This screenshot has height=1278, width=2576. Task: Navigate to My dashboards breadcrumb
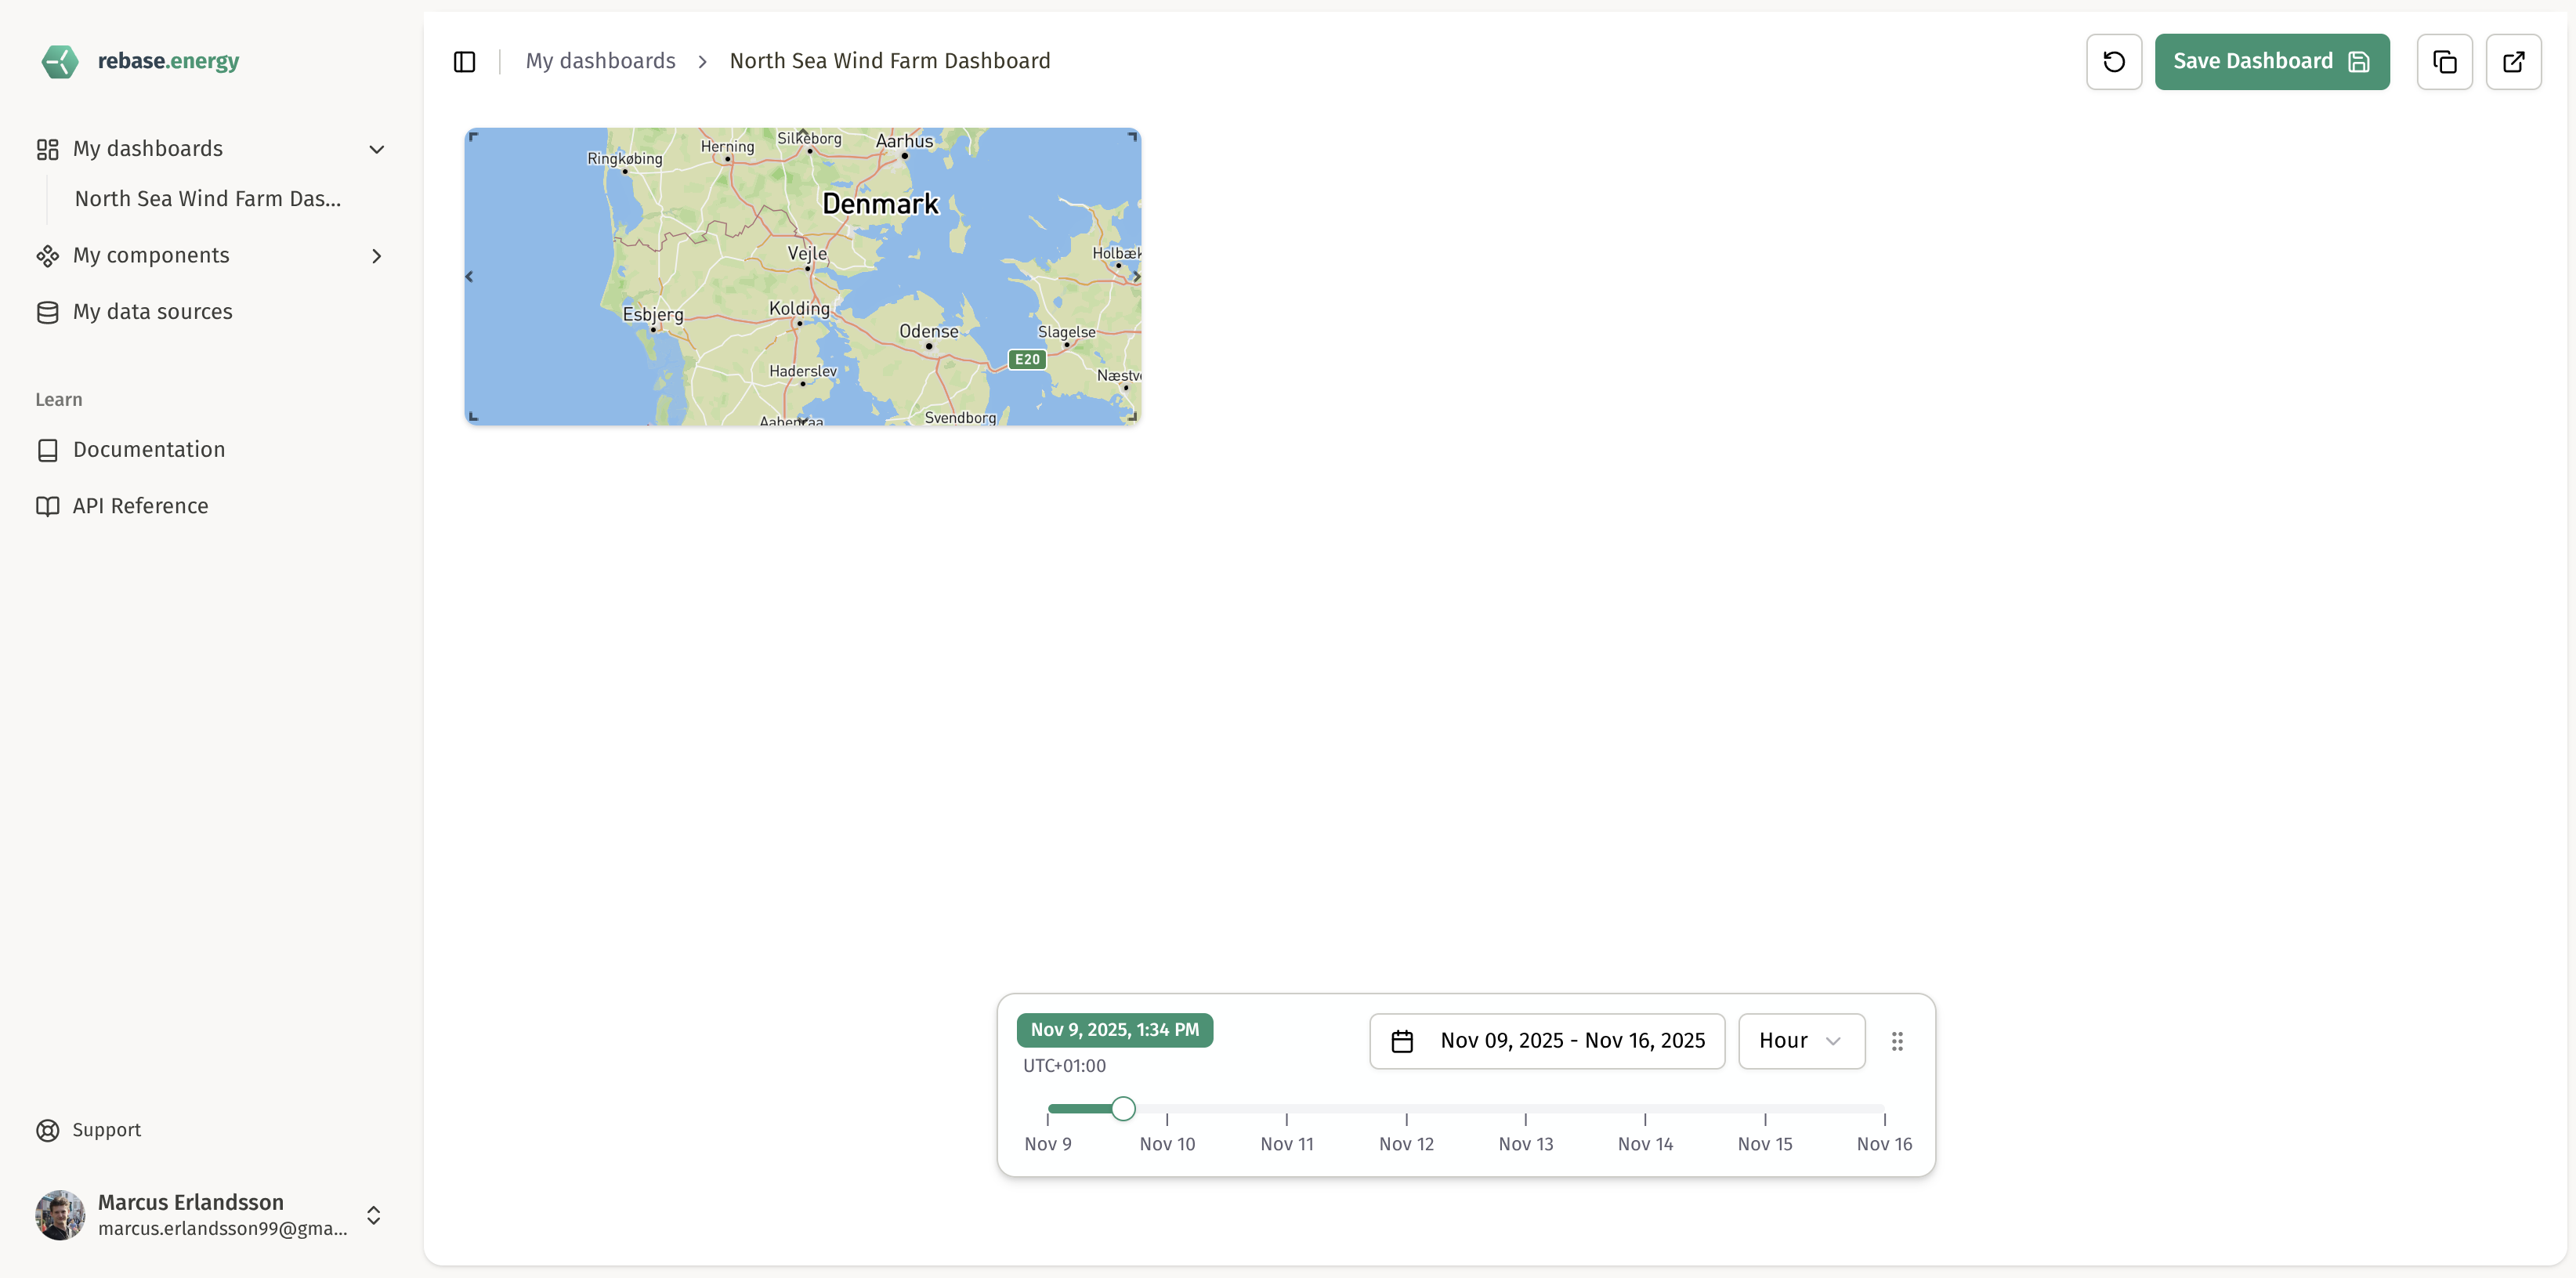tap(600, 60)
